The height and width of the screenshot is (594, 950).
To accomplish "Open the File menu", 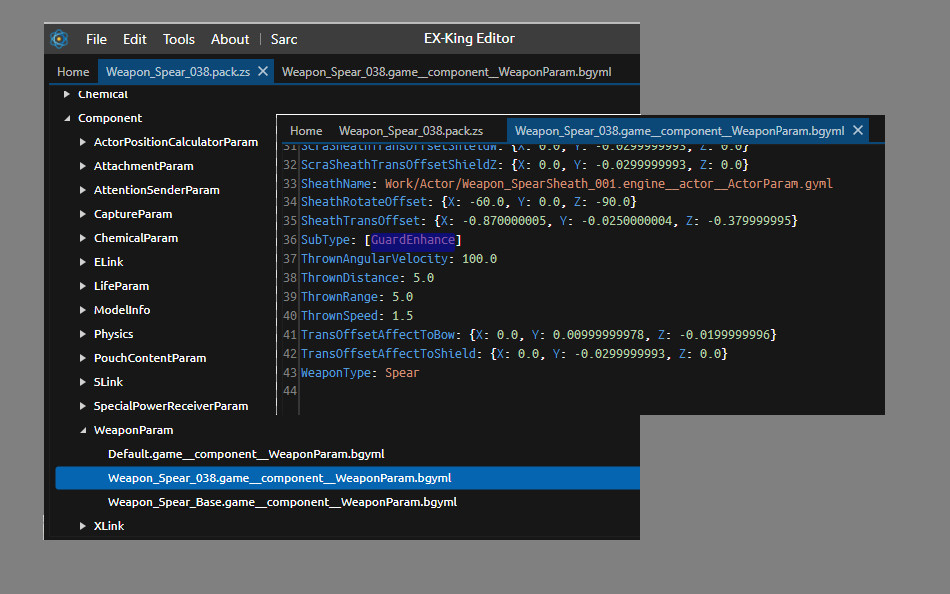I will (x=96, y=39).
